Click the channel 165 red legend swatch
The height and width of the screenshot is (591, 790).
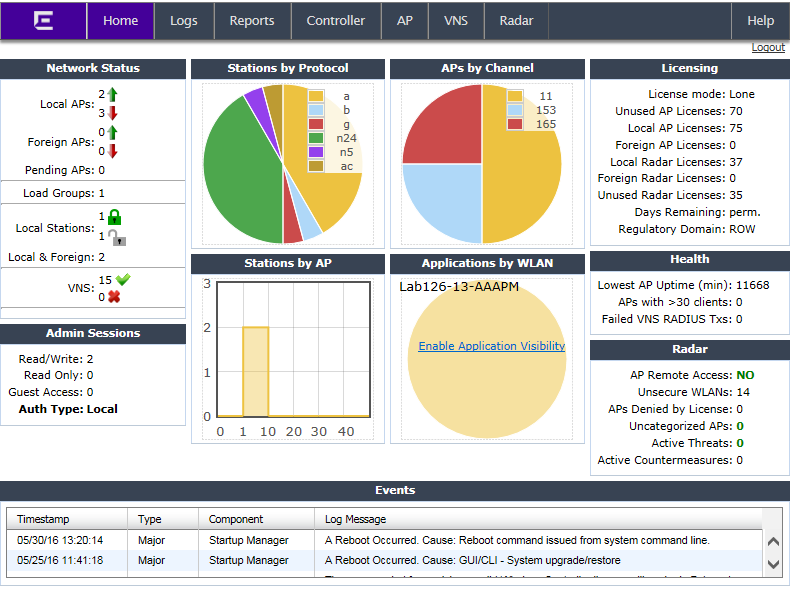pyautogui.click(x=515, y=124)
